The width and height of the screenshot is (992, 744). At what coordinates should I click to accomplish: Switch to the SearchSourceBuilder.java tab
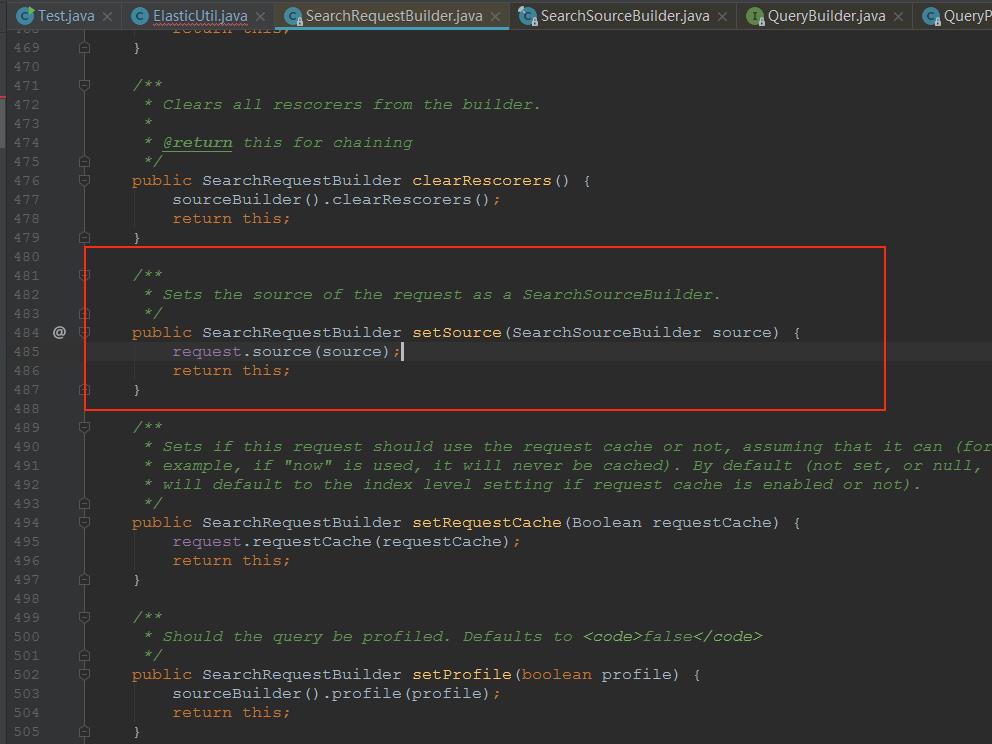coord(624,16)
